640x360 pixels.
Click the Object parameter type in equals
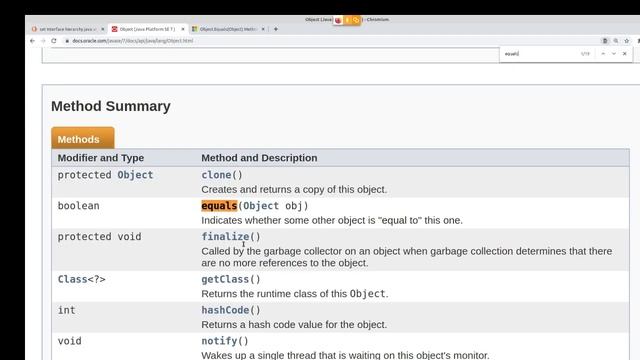click(x=261, y=206)
